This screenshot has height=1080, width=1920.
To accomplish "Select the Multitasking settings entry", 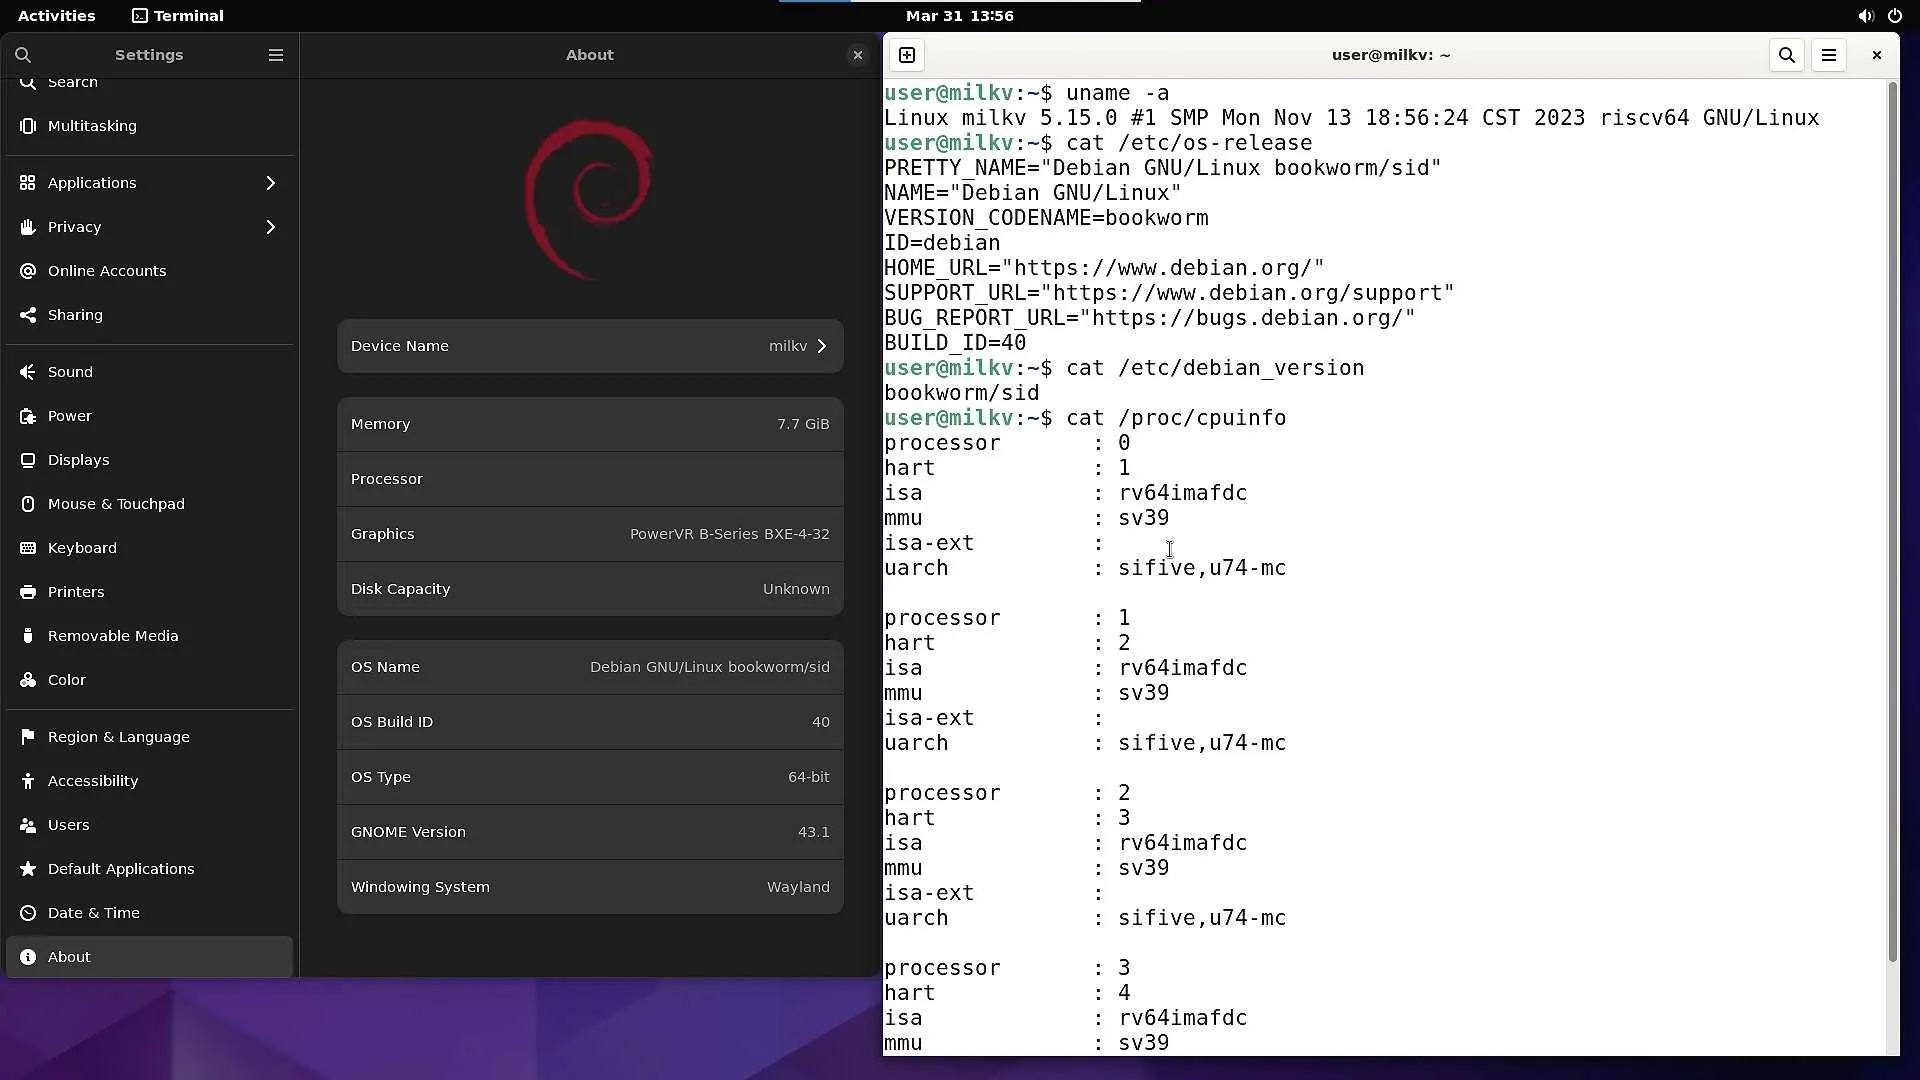I will click(x=91, y=126).
